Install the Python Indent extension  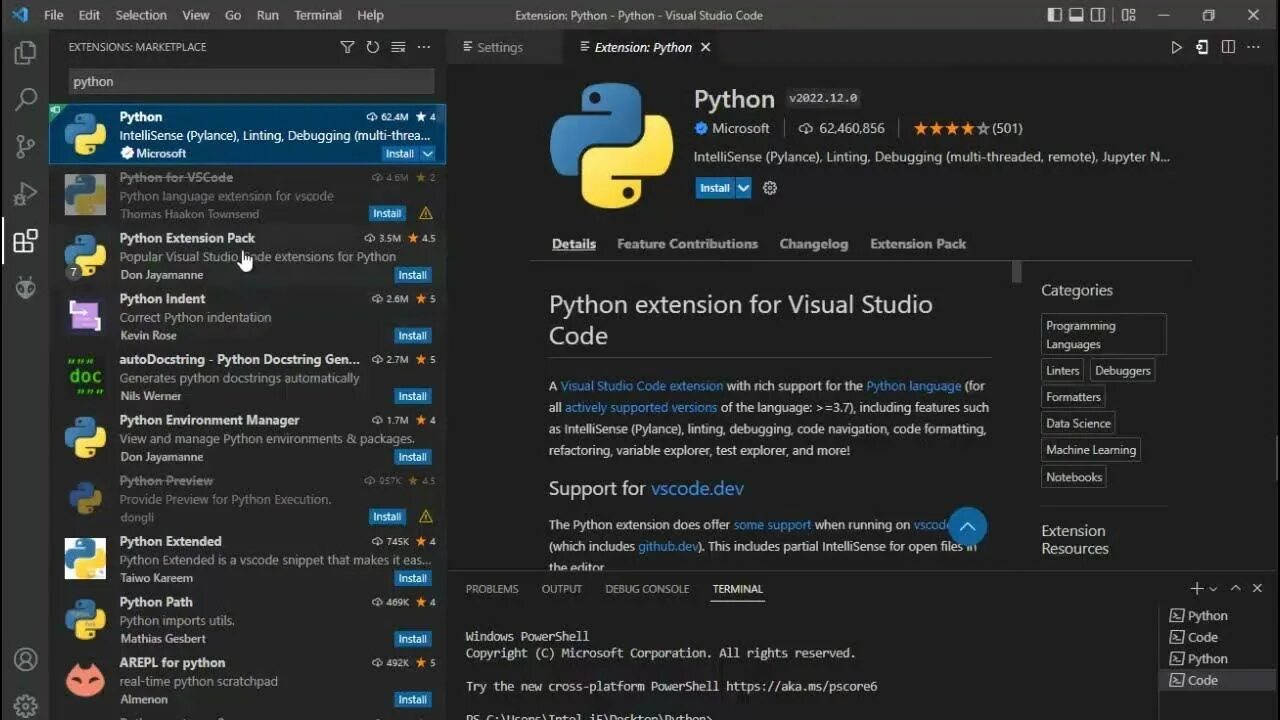click(x=413, y=336)
